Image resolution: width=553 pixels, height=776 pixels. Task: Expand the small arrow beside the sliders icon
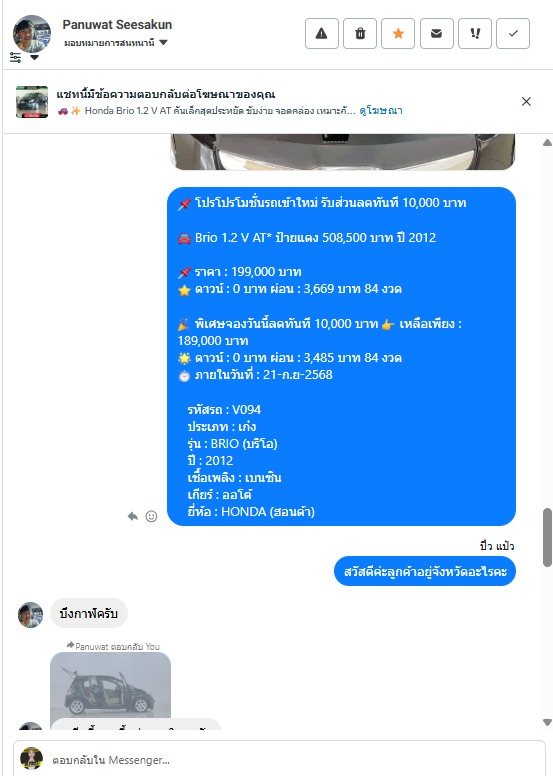[x=34, y=57]
